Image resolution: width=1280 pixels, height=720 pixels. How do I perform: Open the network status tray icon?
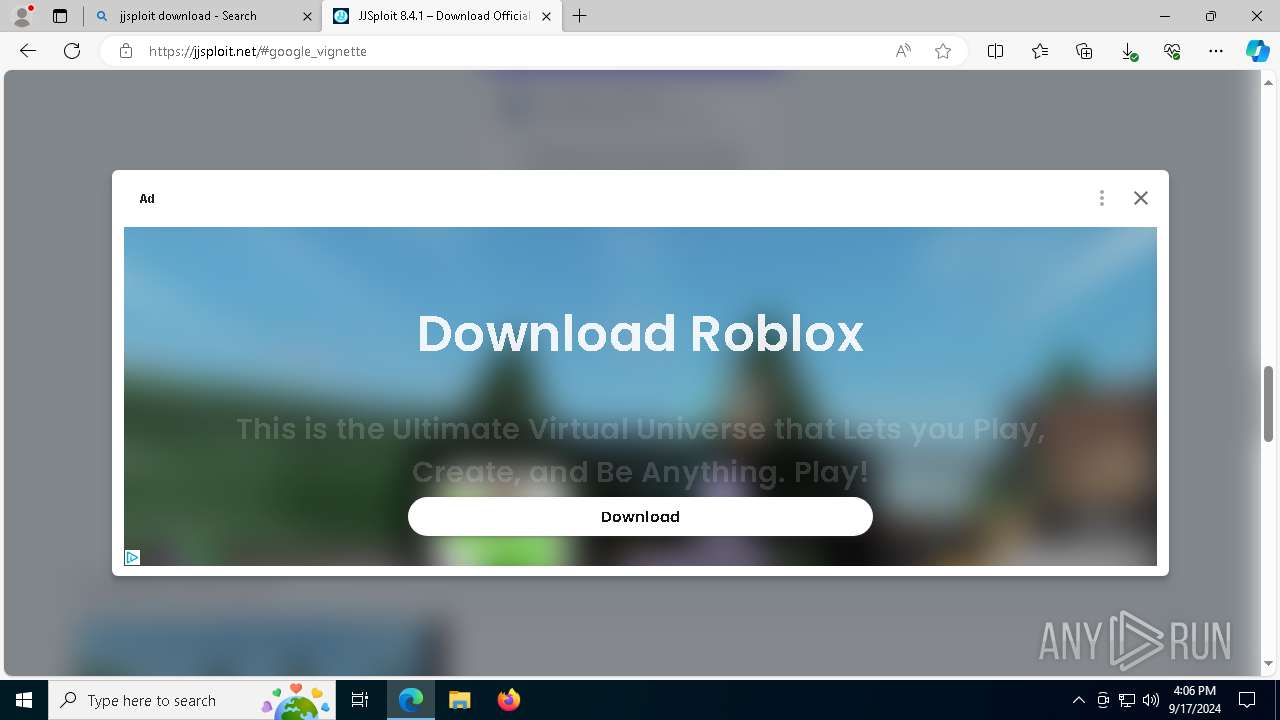pyautogui.click(x=1127, y=700)
